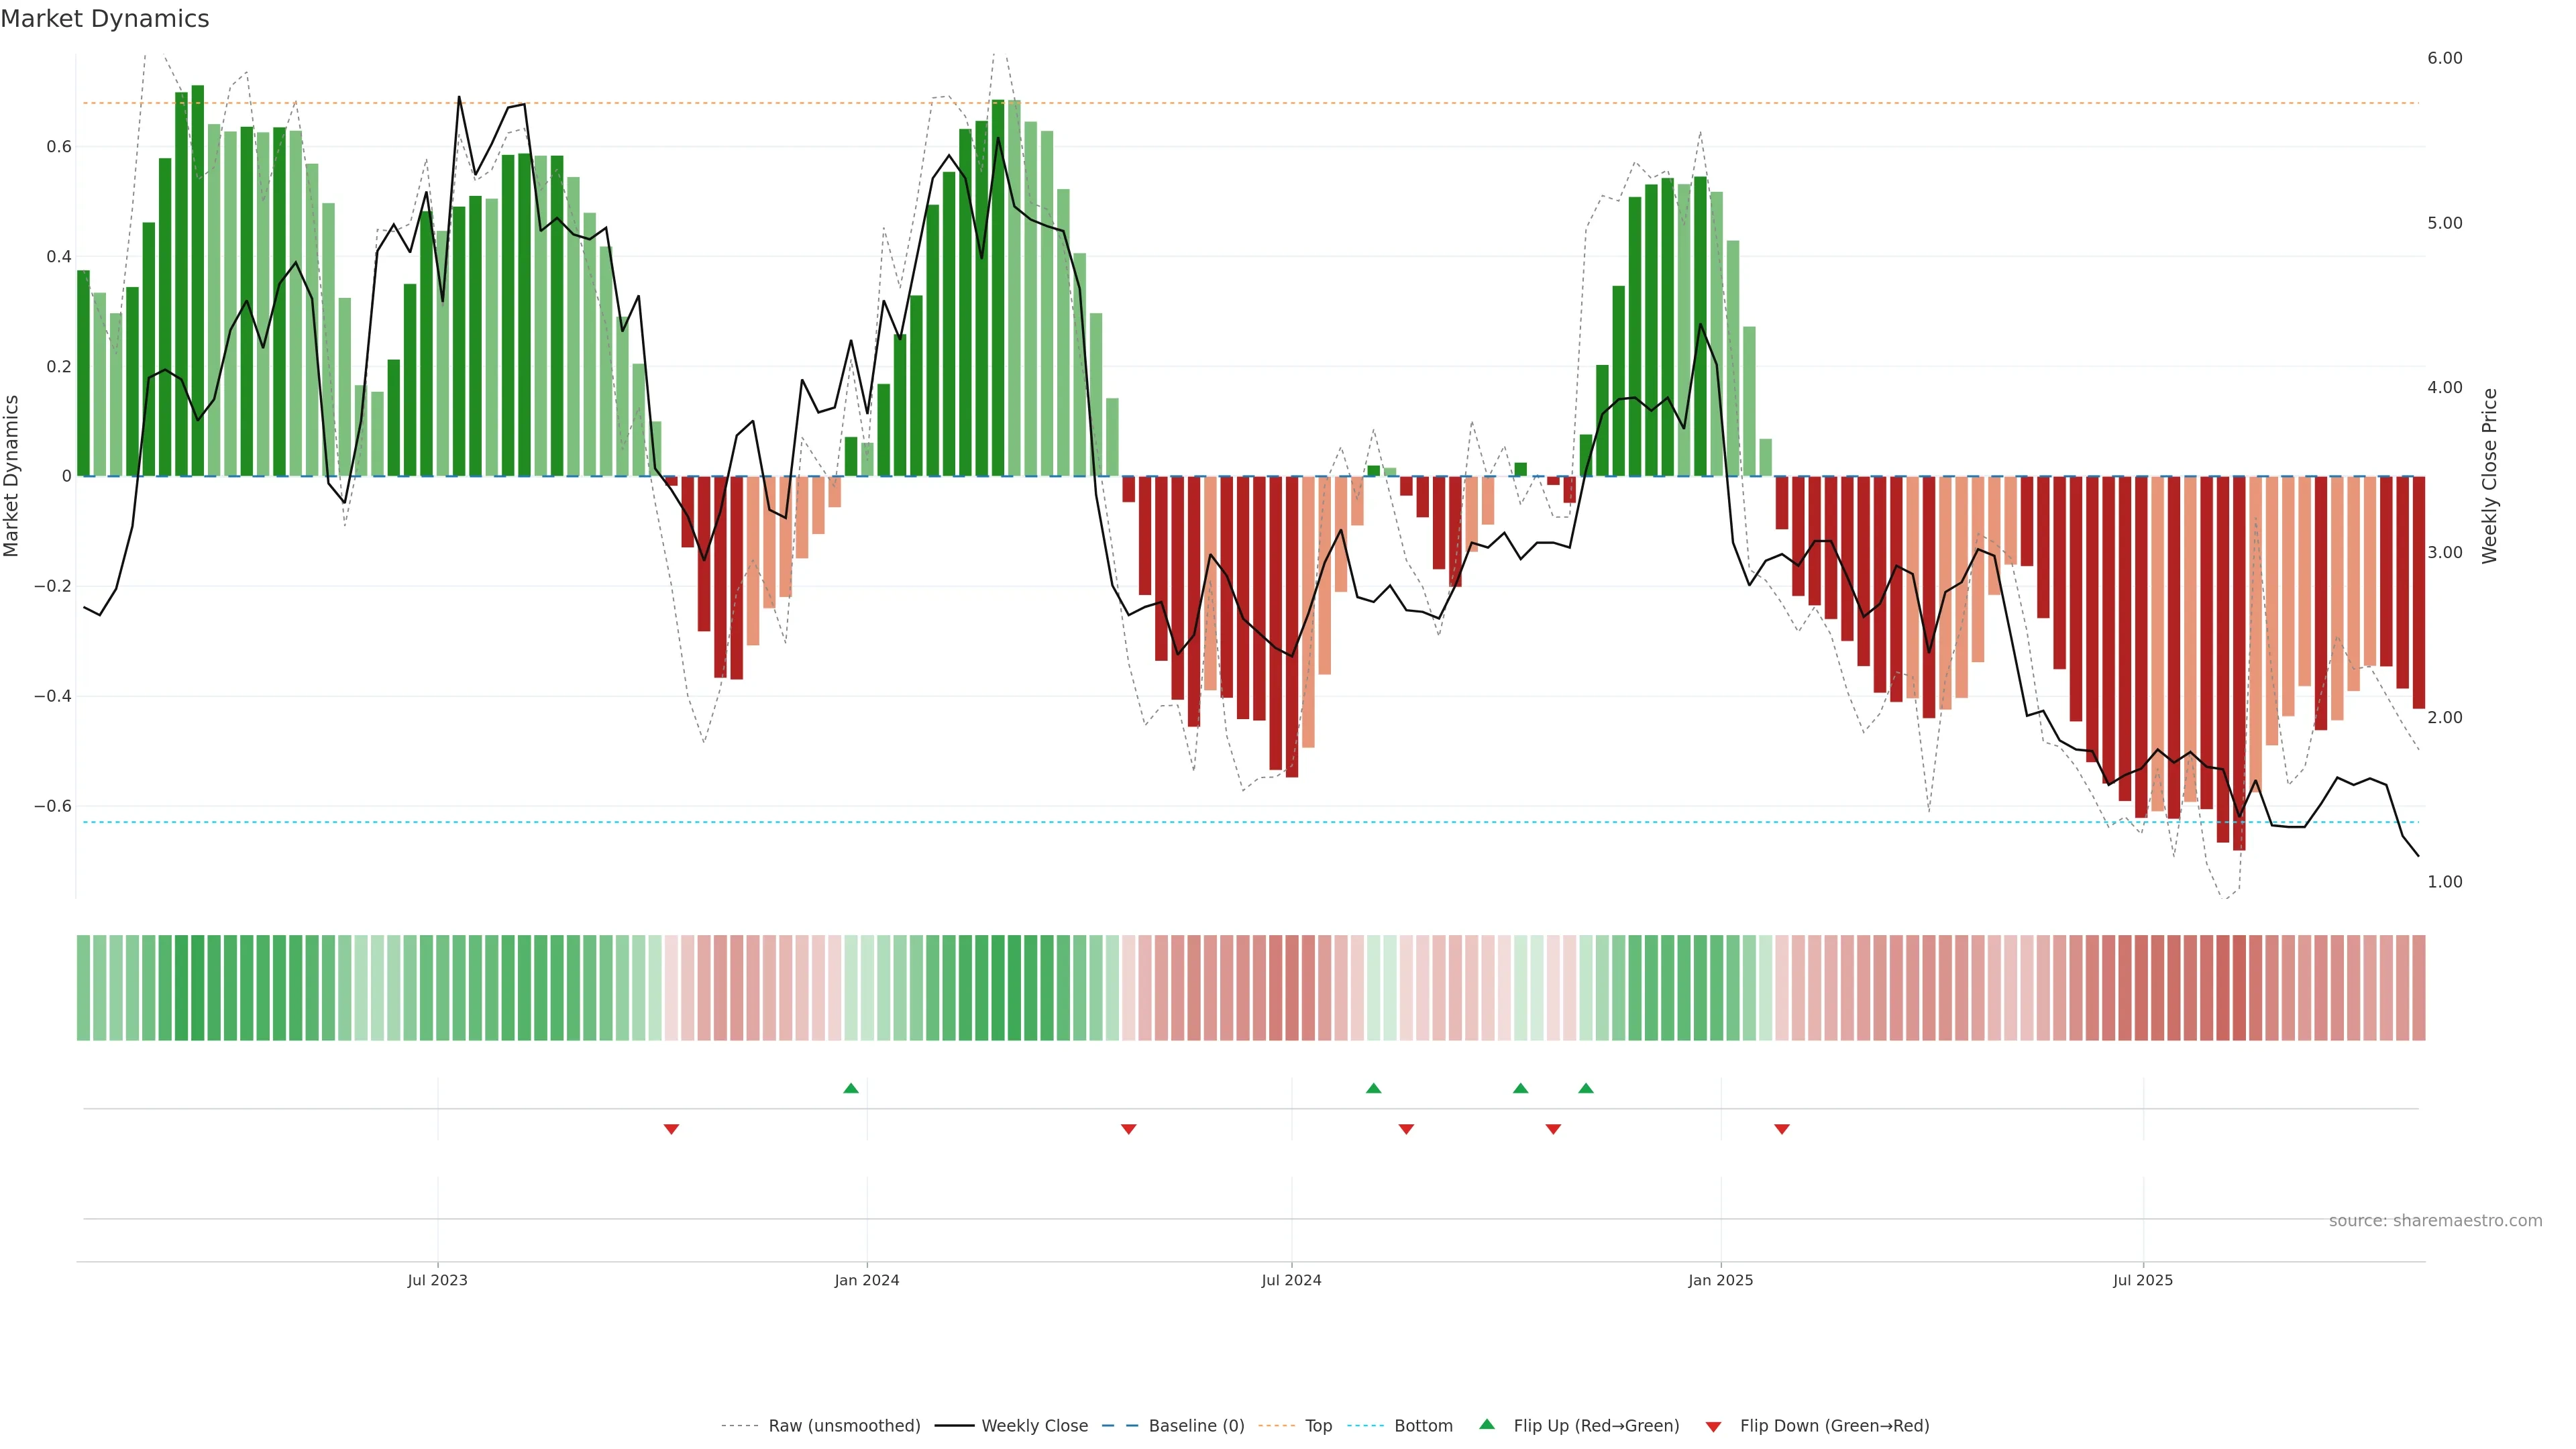
Task: Click the Weekly Close Price axis title
Action: pyautogui.click(x=2490, y=476)
